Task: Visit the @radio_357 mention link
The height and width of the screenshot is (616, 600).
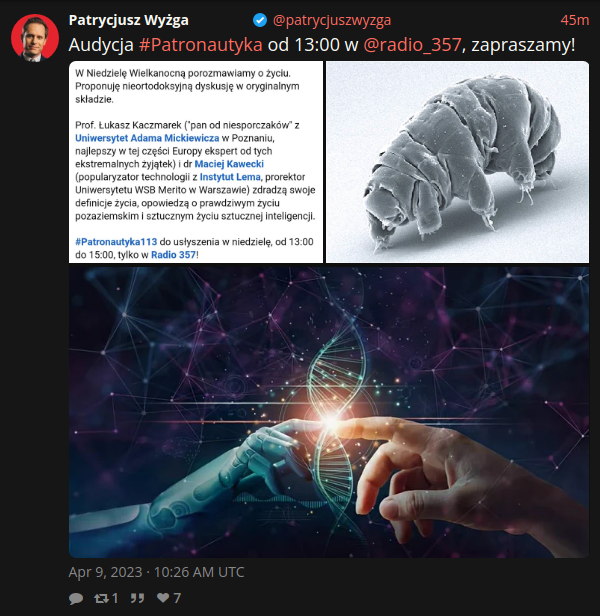Action: pyautogui.click(x=412, y=45)
